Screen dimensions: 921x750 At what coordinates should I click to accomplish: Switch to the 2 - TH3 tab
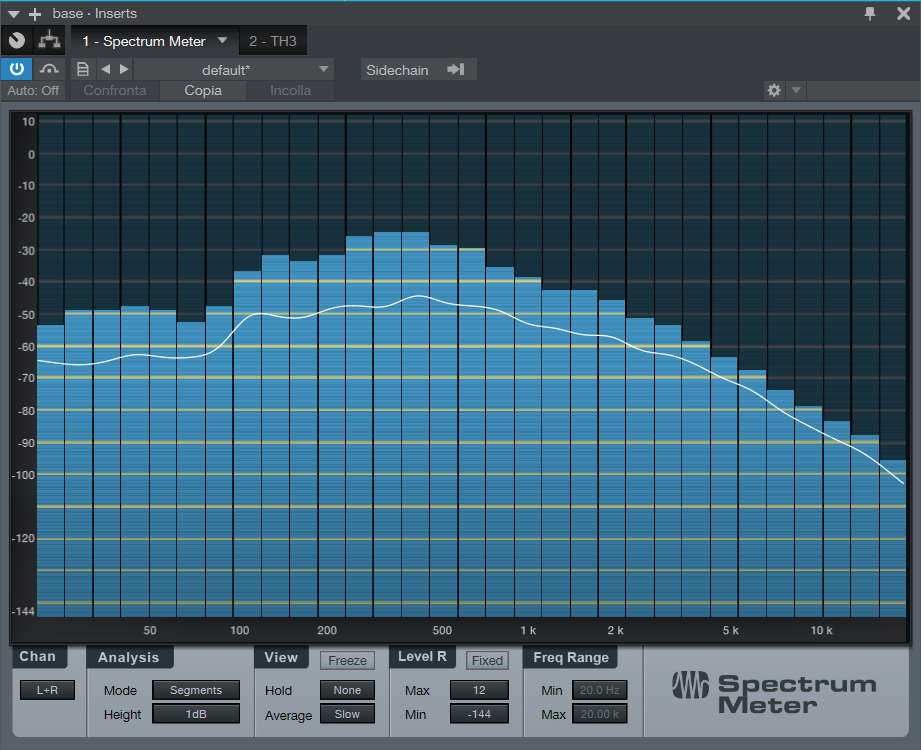click(x=274, y=41)
